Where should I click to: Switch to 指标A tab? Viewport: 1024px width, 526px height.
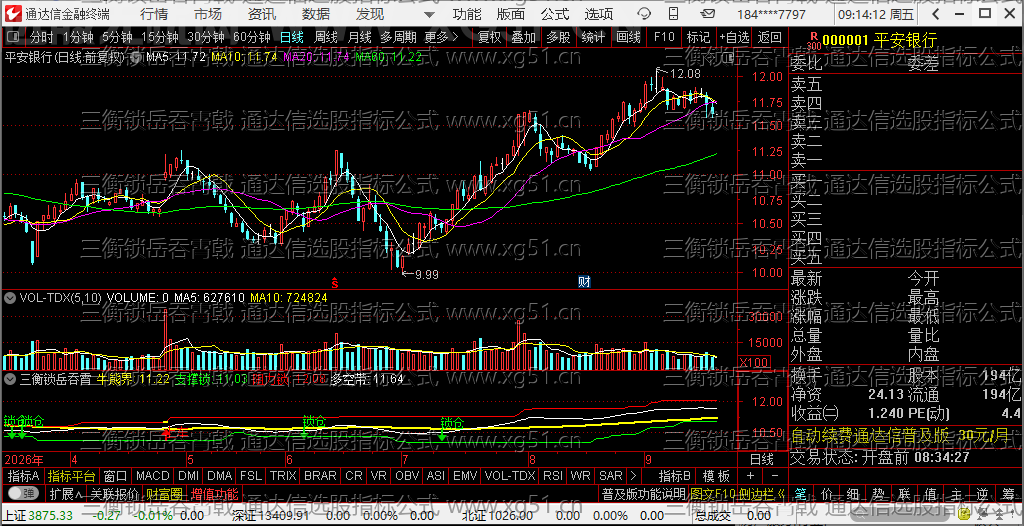pos(24,476)
